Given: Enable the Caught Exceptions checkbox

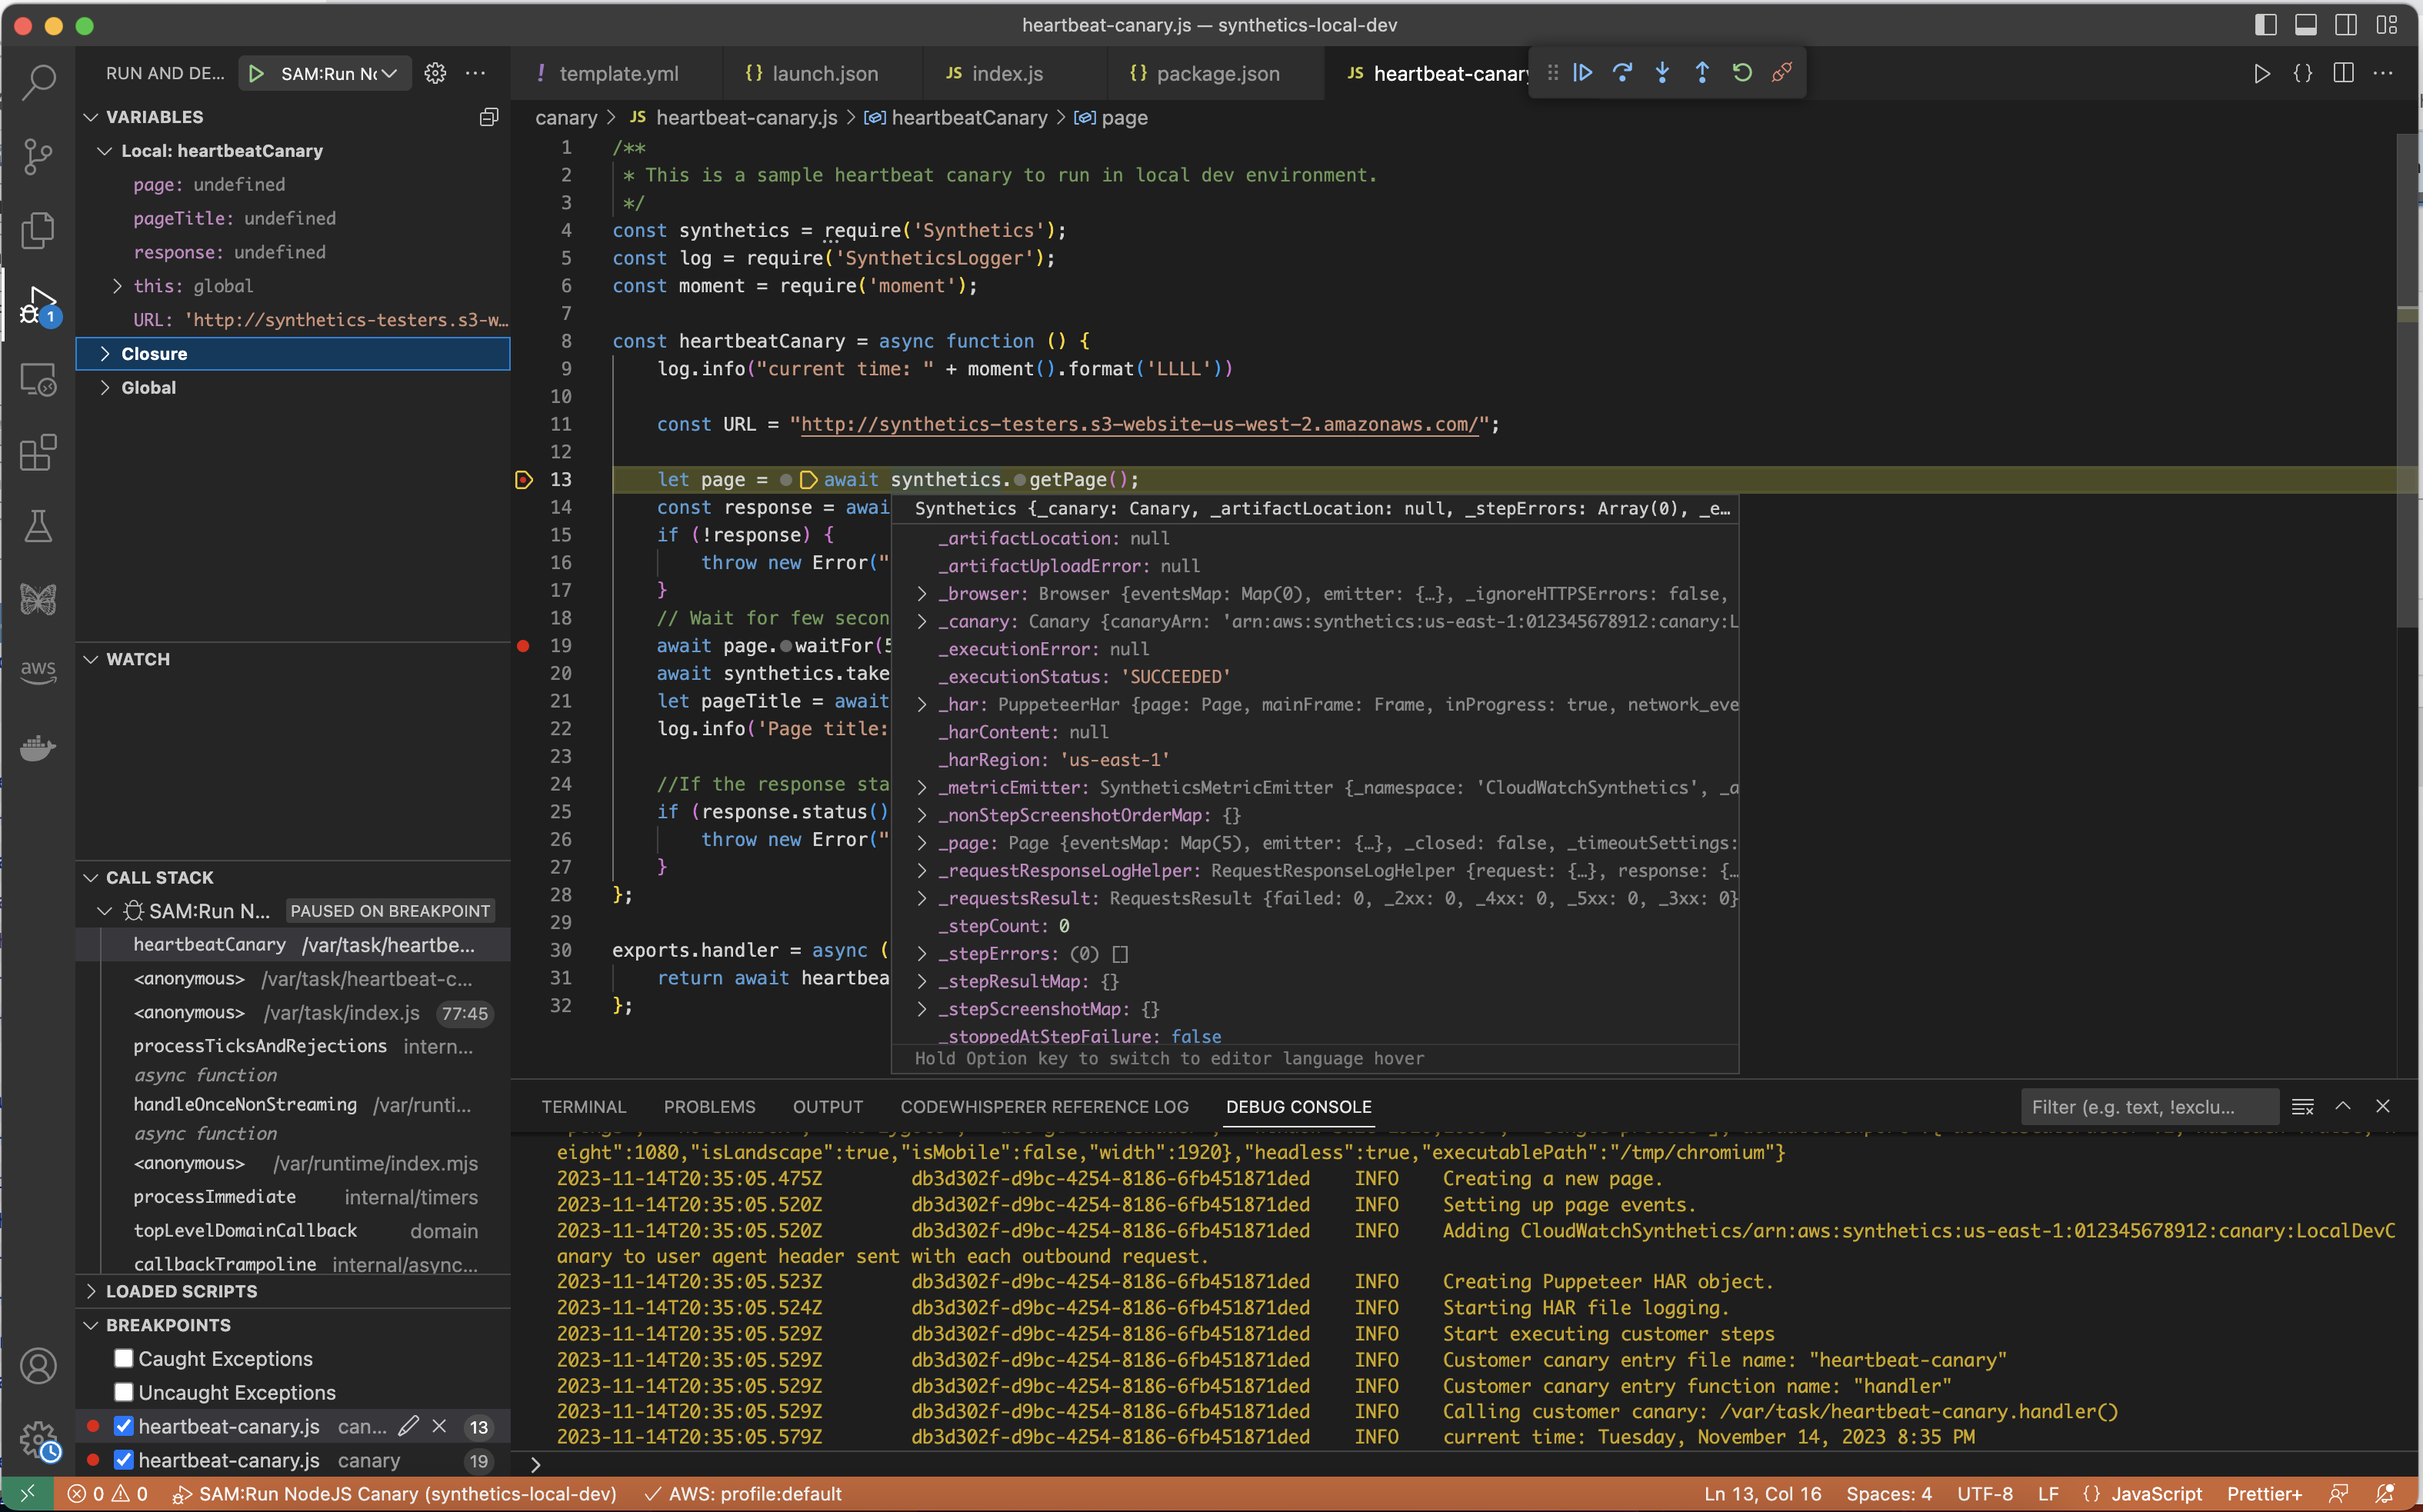Looking at the screenshot, I should pyautogui.click(x=124, y=1358).
